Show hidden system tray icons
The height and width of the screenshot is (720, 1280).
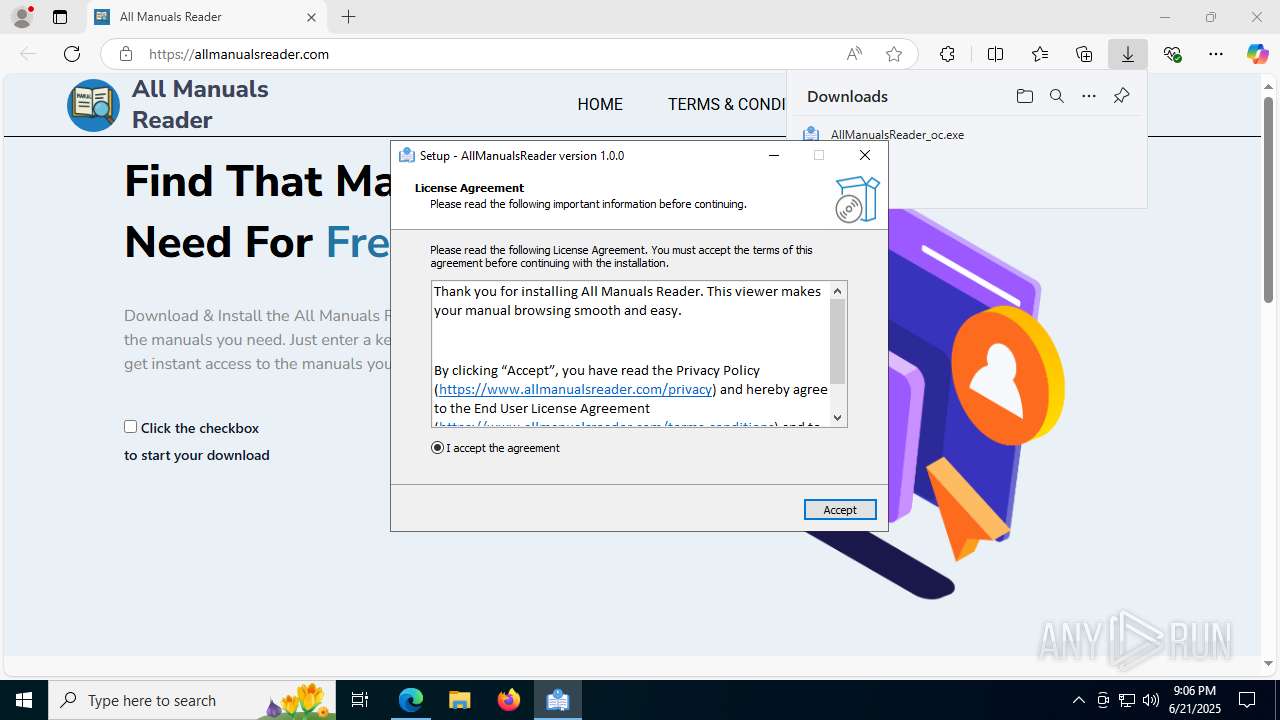click(x=1078, y=700)
